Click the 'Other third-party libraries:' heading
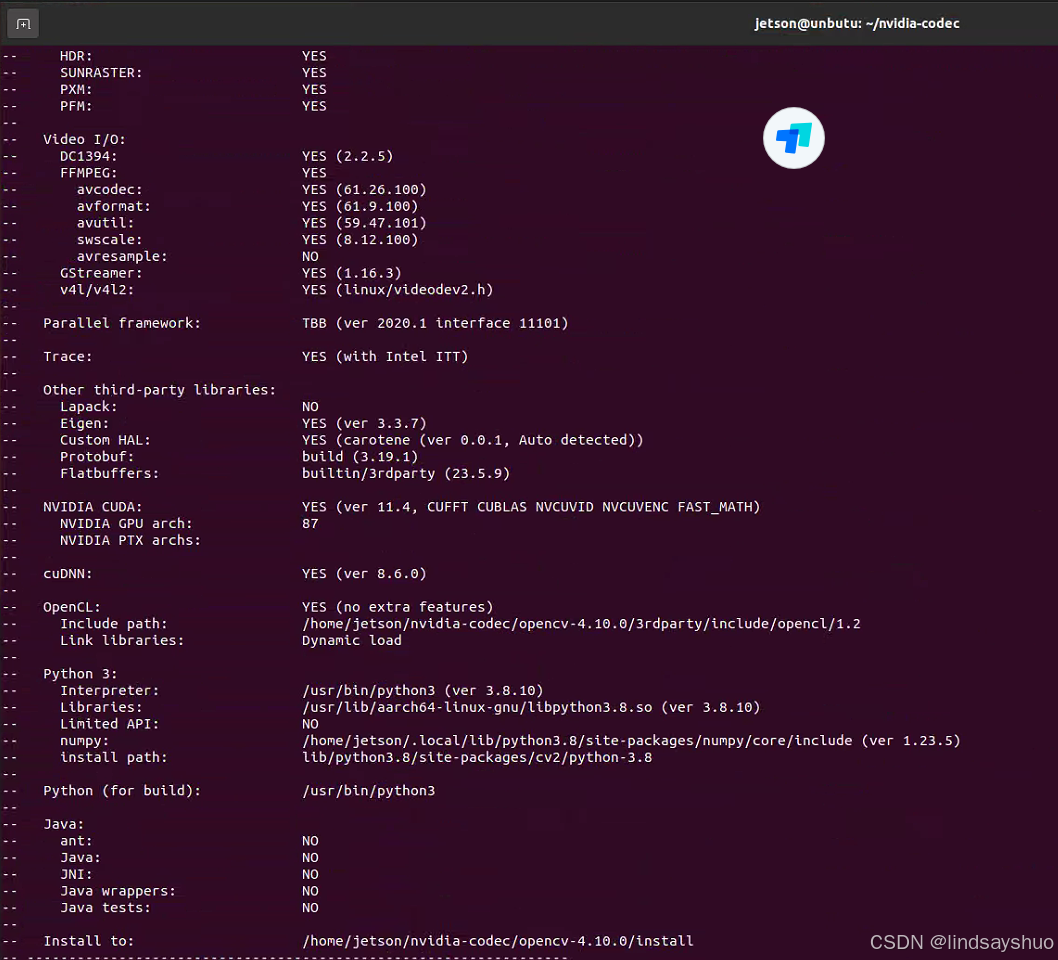Screen dimensions: 1058x960 (x=159, y=390)
